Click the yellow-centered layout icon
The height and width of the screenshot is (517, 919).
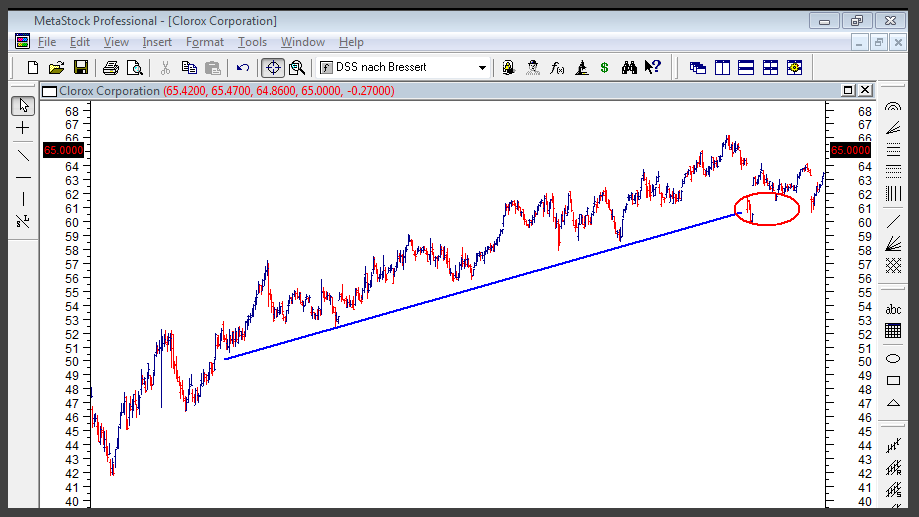coord(794,68)
